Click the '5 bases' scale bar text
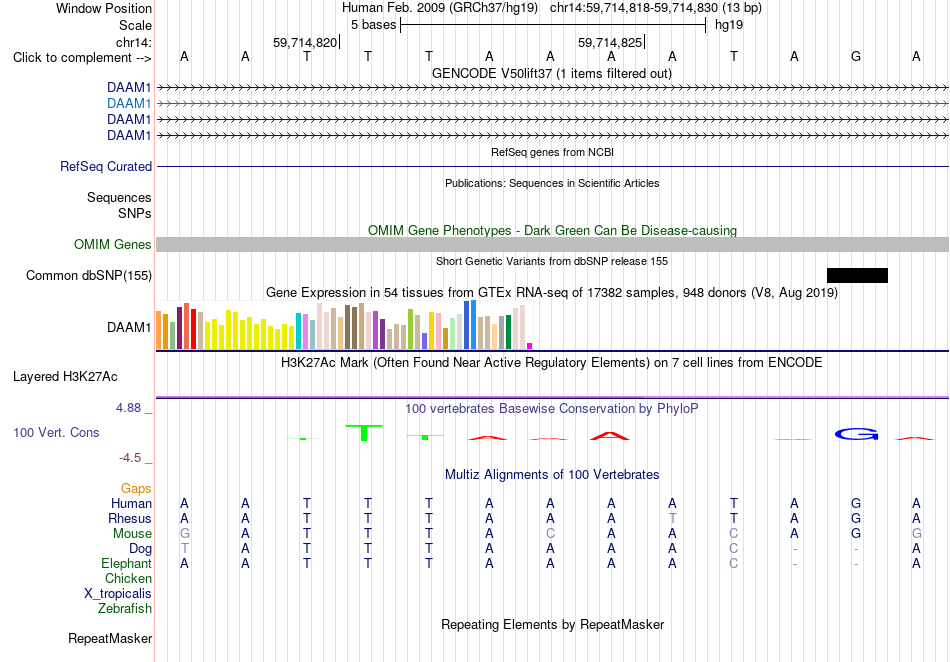950x662 pixels. (x=373, y=25)
